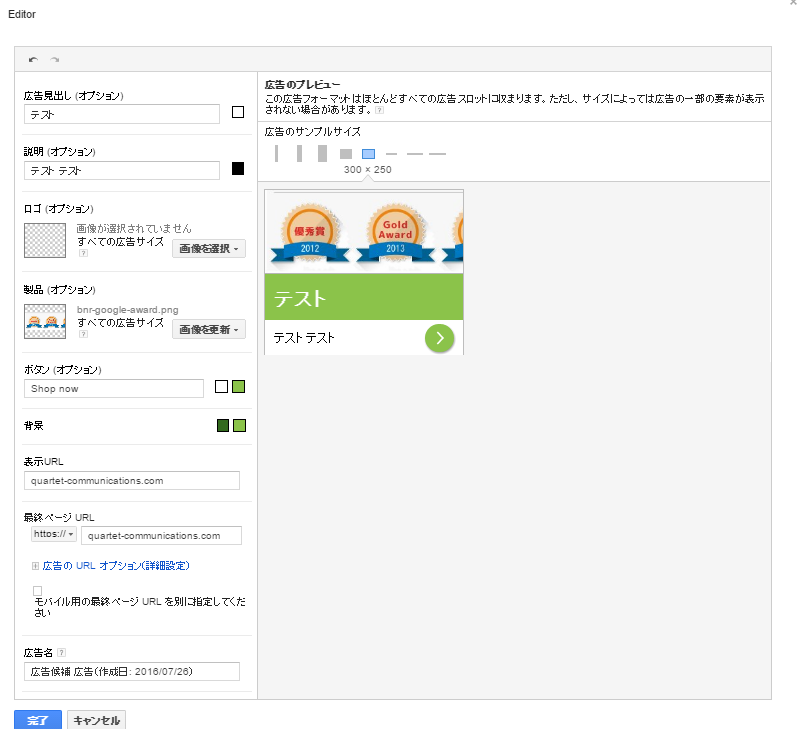This screenshot has width=801, height=734.
Task: Click the redo arrow icon
Action: tap(54, 60)
